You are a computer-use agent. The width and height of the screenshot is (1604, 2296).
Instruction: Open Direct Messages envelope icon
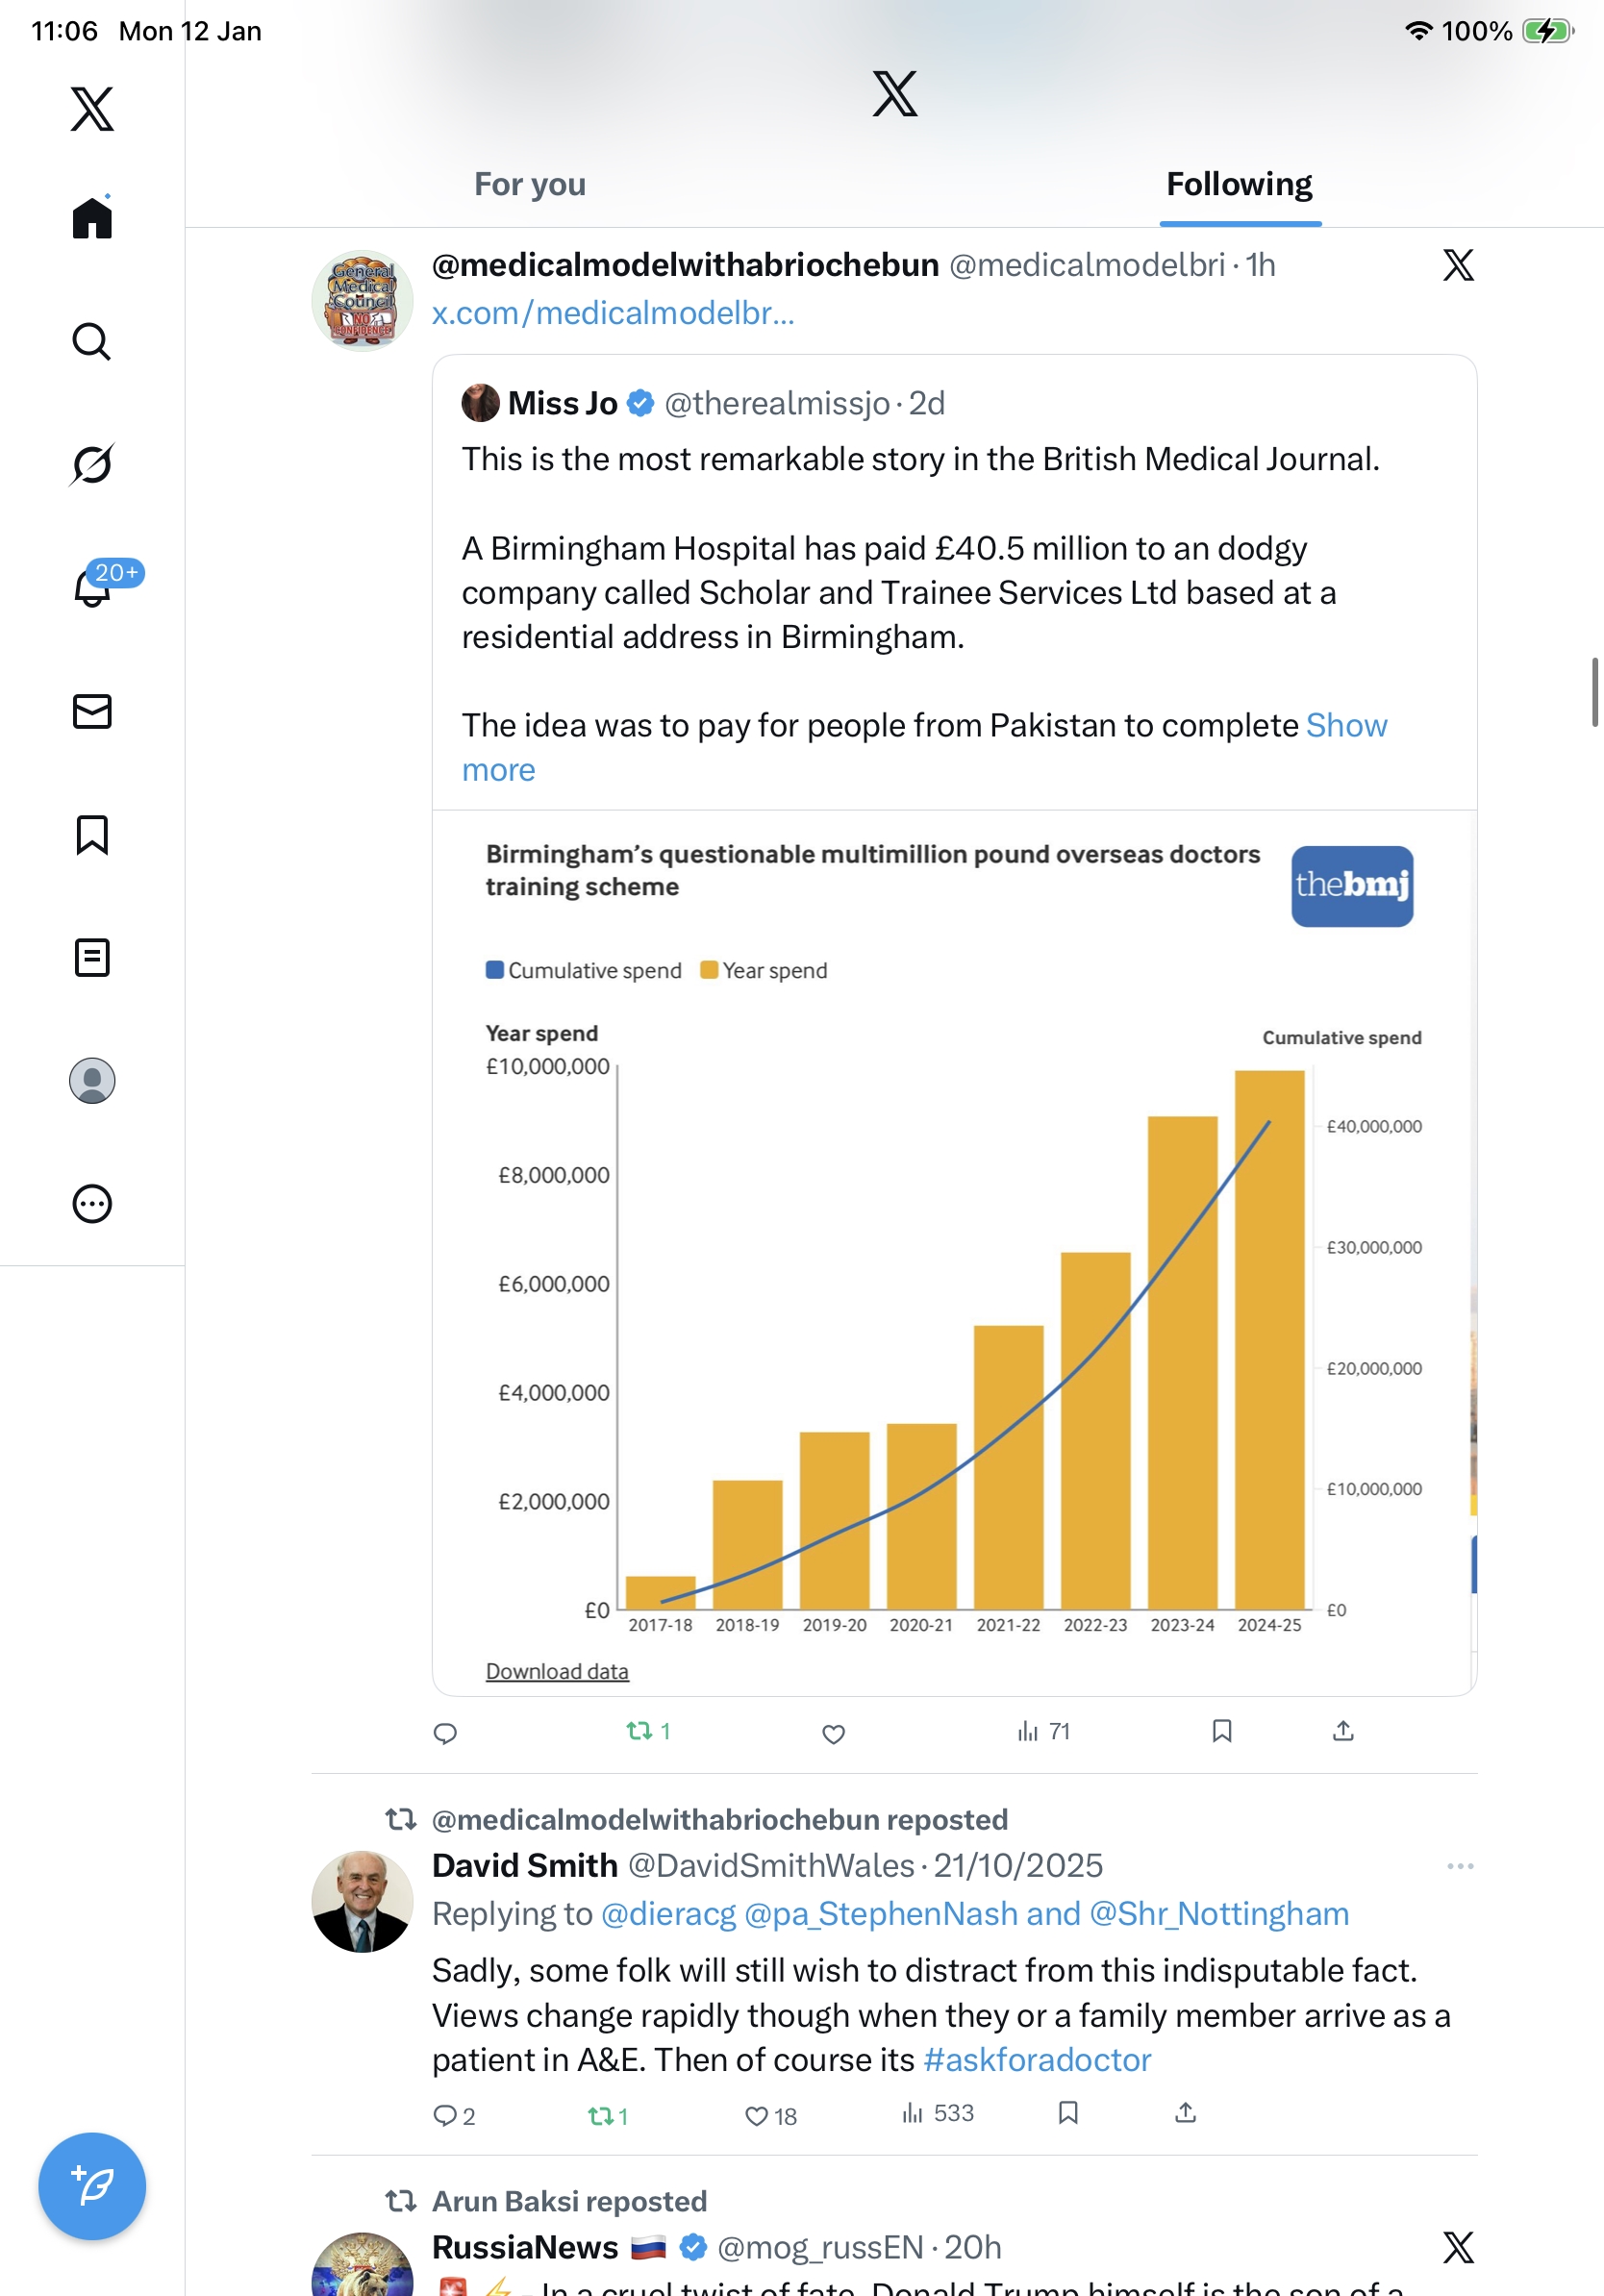tap(92, 711)
